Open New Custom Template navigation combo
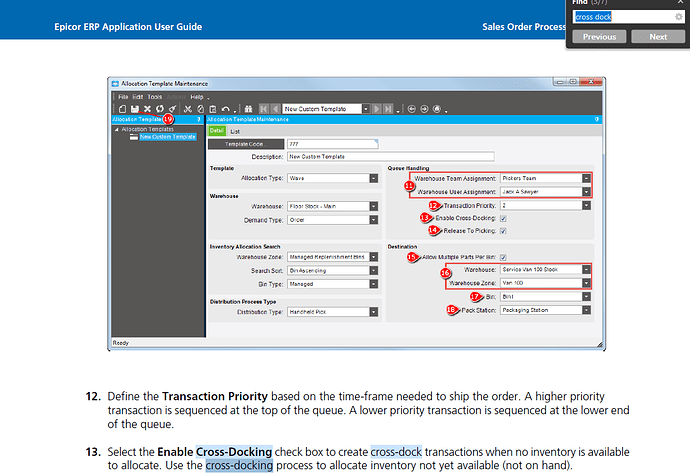The image size is (690, 476). coord(366,109)
